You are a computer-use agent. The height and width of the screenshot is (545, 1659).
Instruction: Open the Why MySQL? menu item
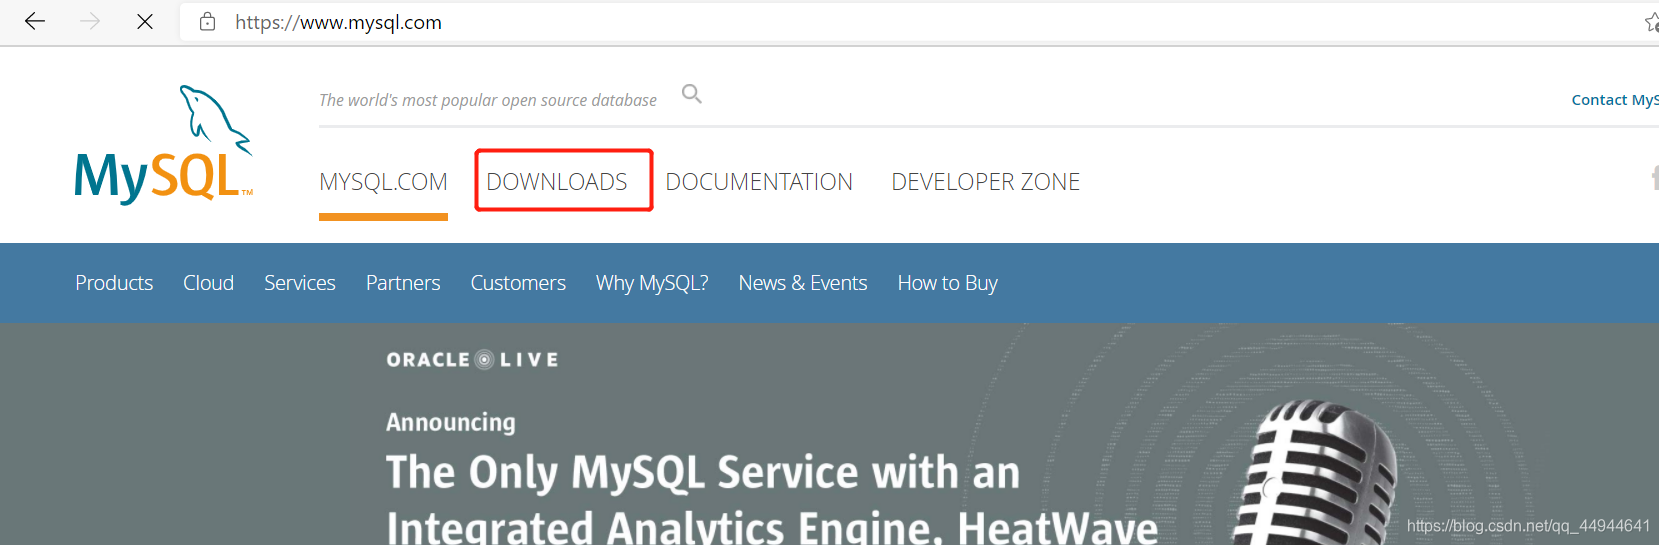(652, 283)
